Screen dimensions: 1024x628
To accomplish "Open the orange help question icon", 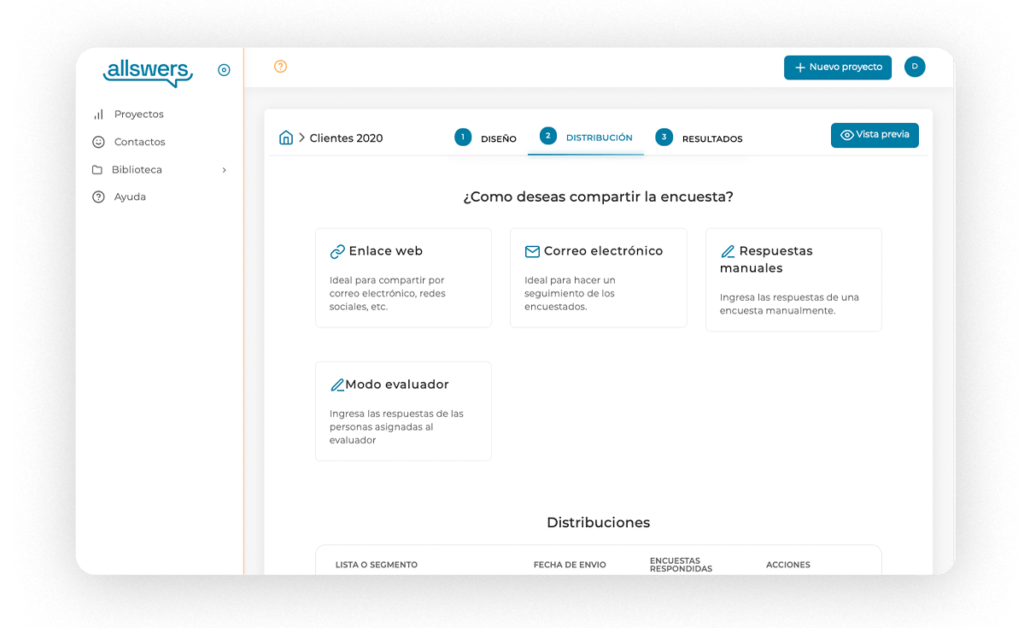I will (x=280, y=67).
